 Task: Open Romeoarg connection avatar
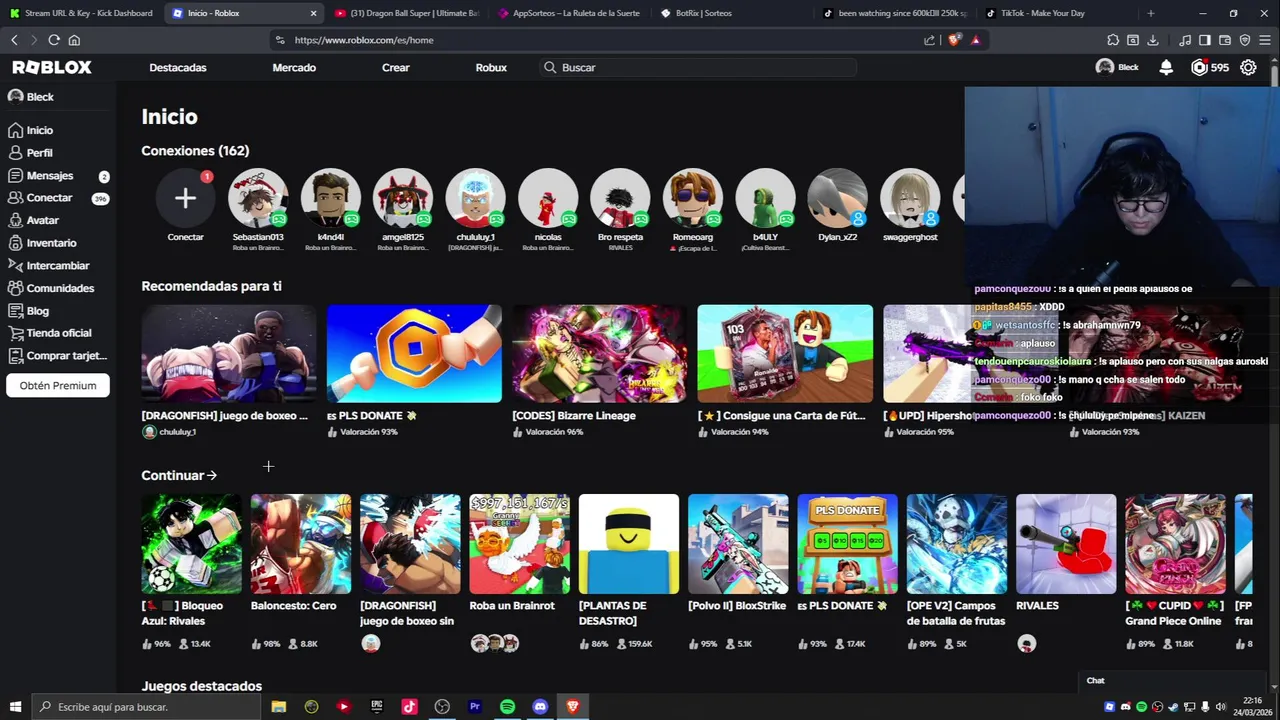[693, 197]
